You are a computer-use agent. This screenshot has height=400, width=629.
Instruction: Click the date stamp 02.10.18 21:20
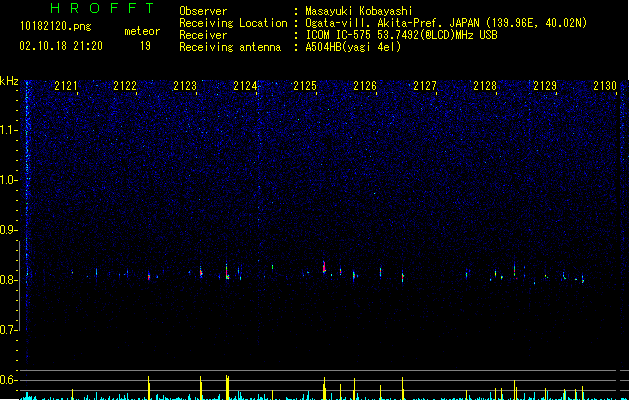coord(61,46)
